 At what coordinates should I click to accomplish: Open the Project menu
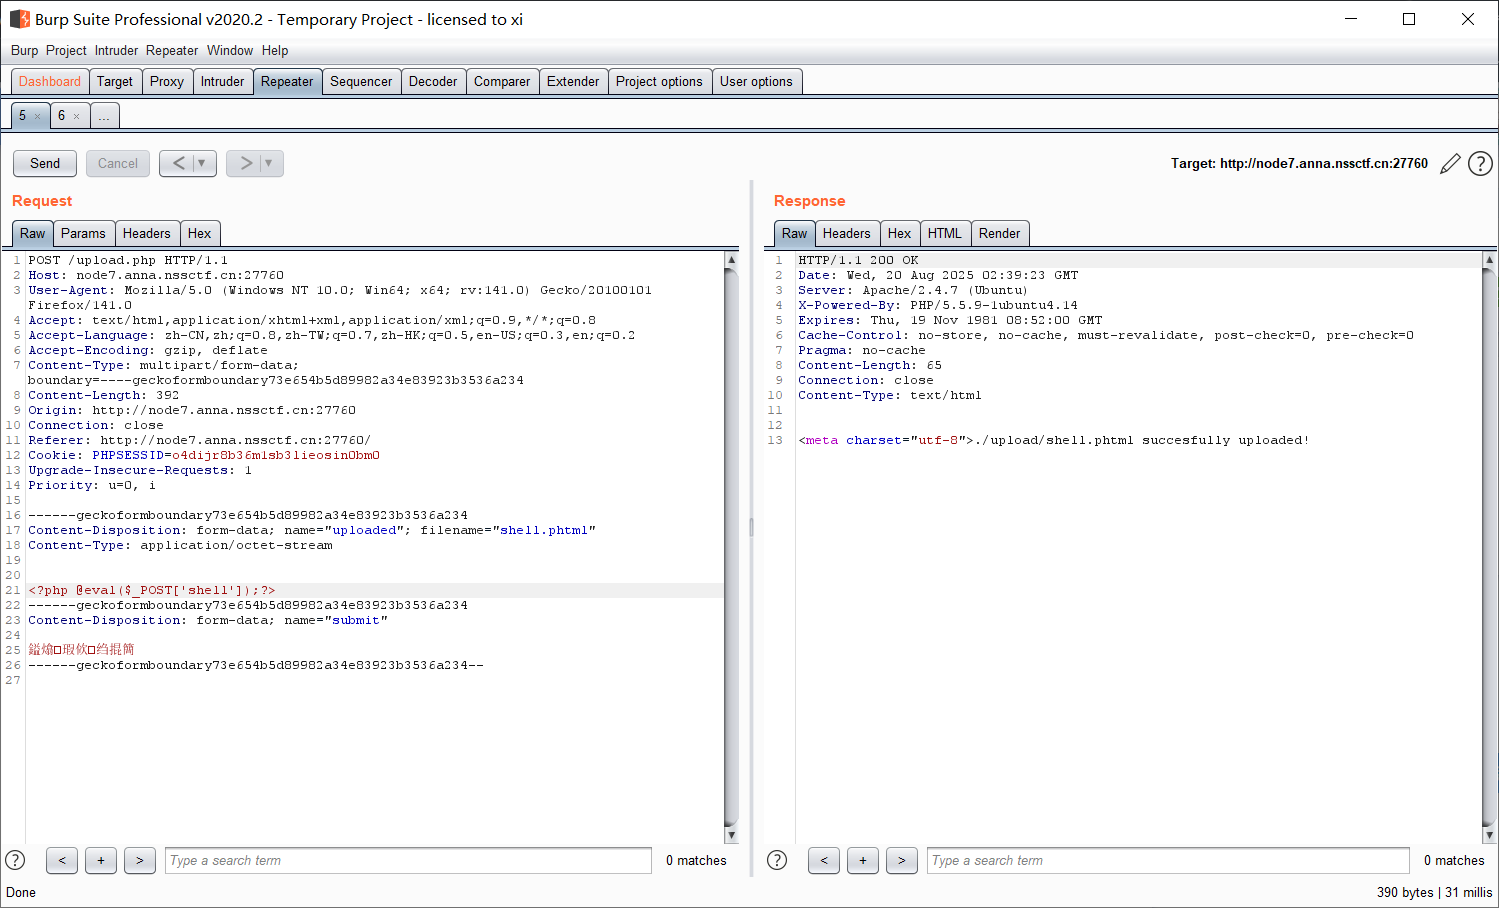point(66,50)
